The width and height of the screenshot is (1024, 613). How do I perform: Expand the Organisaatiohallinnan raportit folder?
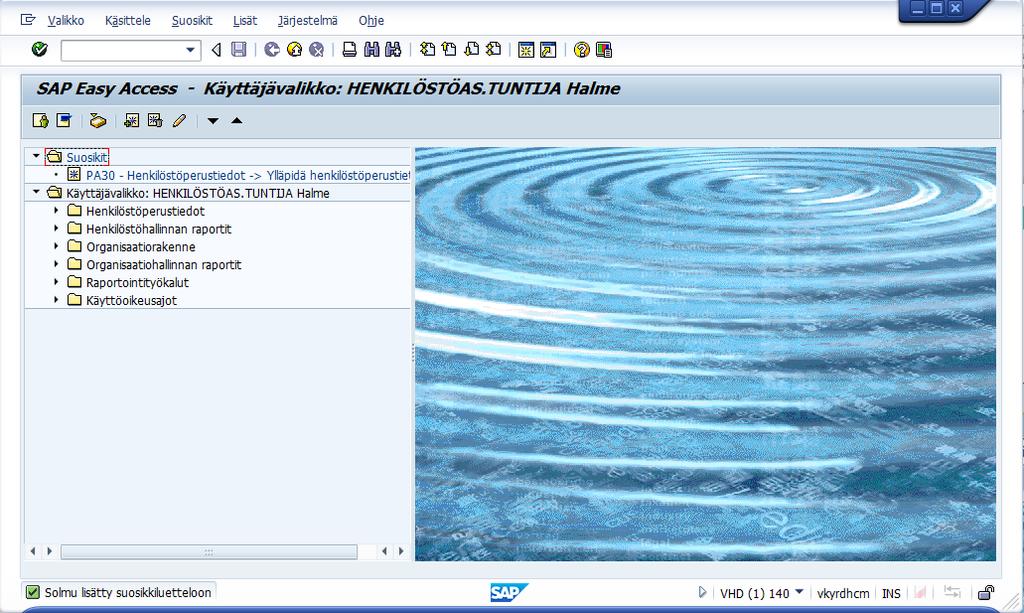[x=56, y=264]
